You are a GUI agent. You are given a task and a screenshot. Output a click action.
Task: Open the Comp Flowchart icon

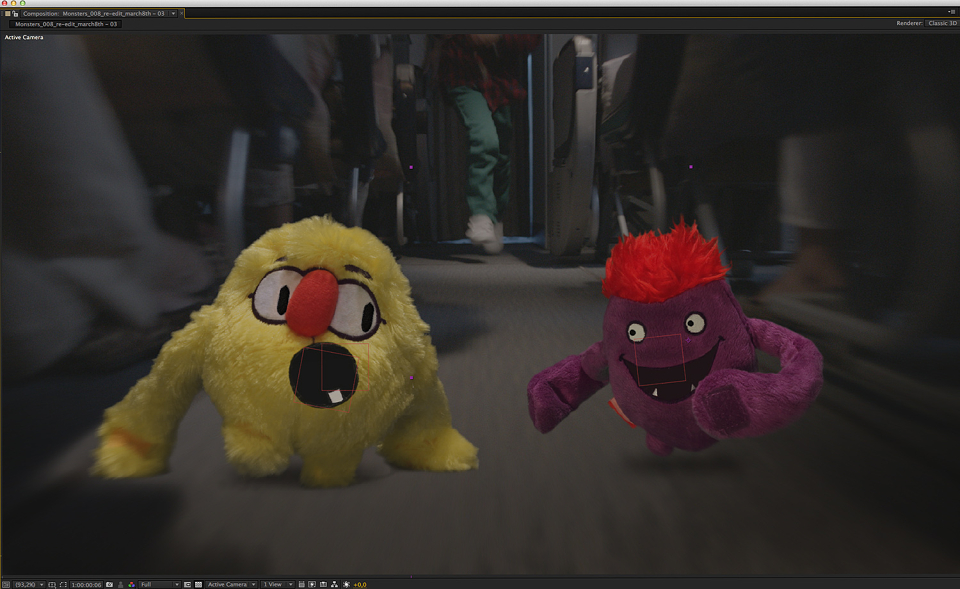tap(334, 585)
